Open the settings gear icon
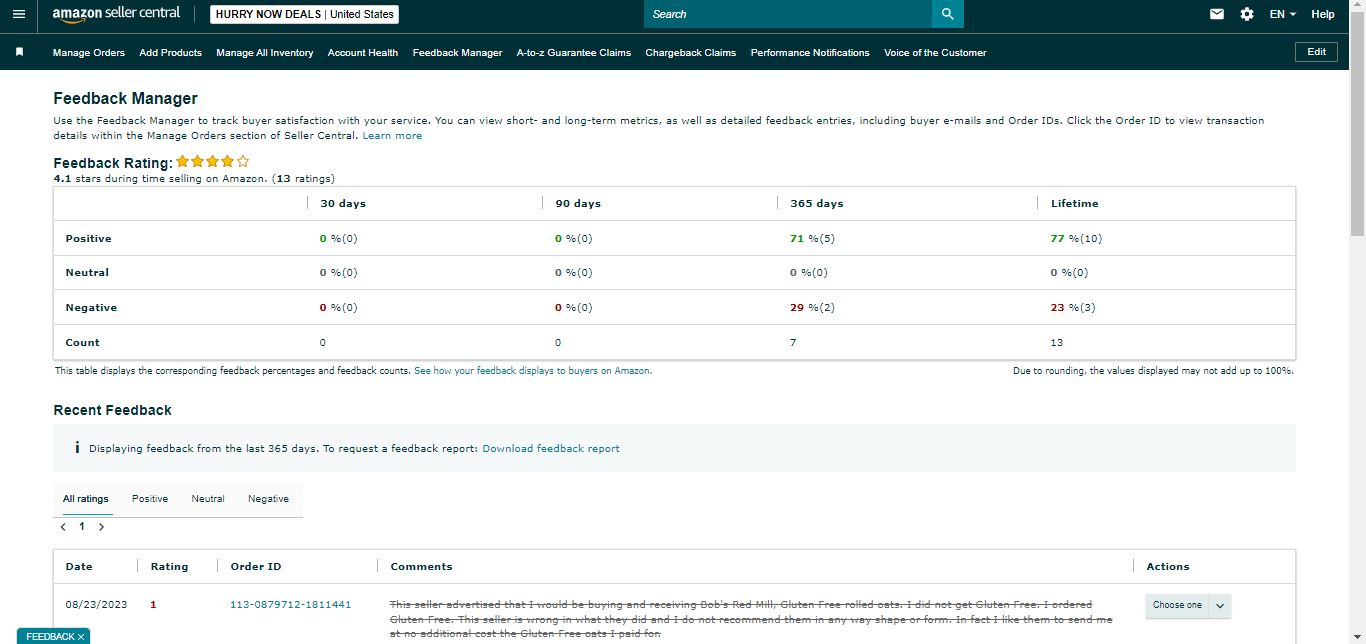This screenshot has width=1366, height=644. click(1246, 14)
